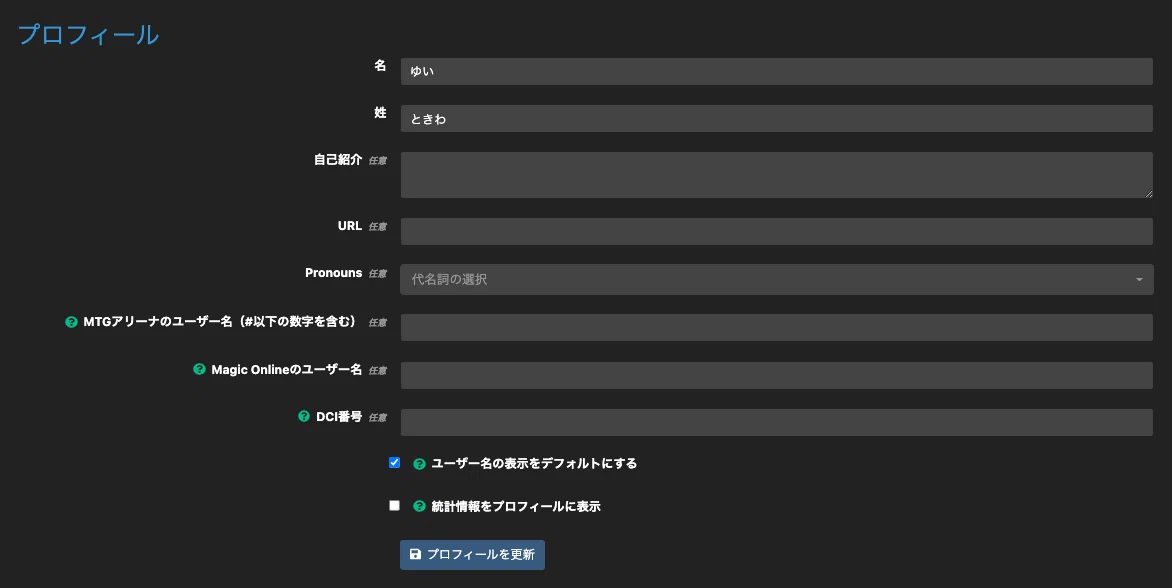Click help icon beside ユーザー名の表示をデフォルトにする

[x=419, y=464]
